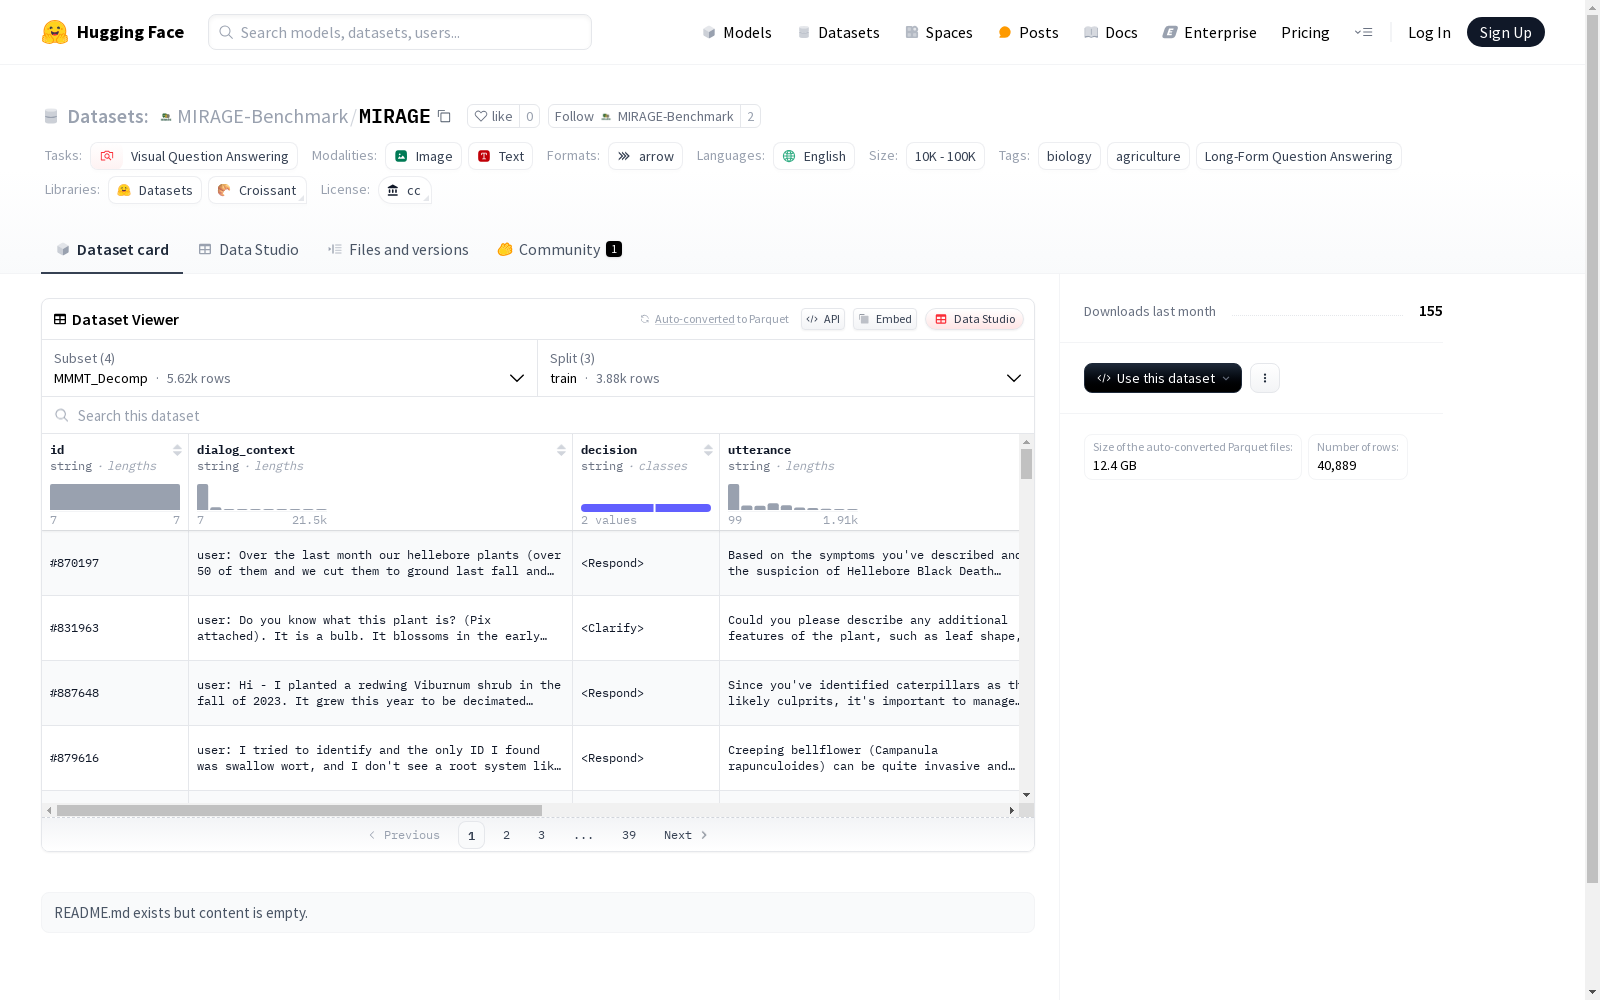The image size is (1600, 1000).
Task: Switch to the Dataset card tab
Action: 112,249
